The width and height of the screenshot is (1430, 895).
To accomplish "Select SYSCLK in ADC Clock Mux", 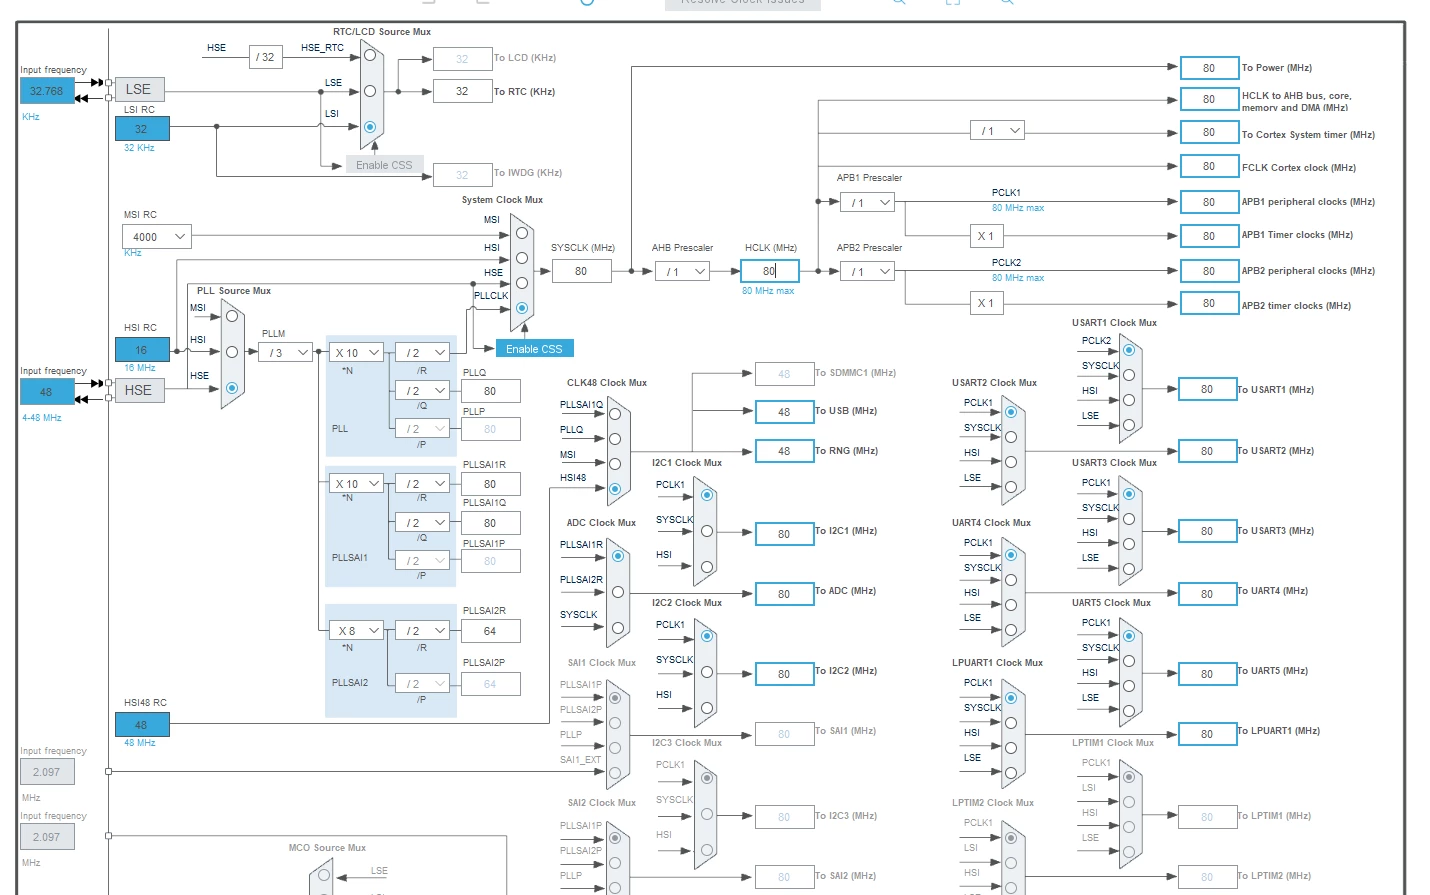I will [618, 628].
